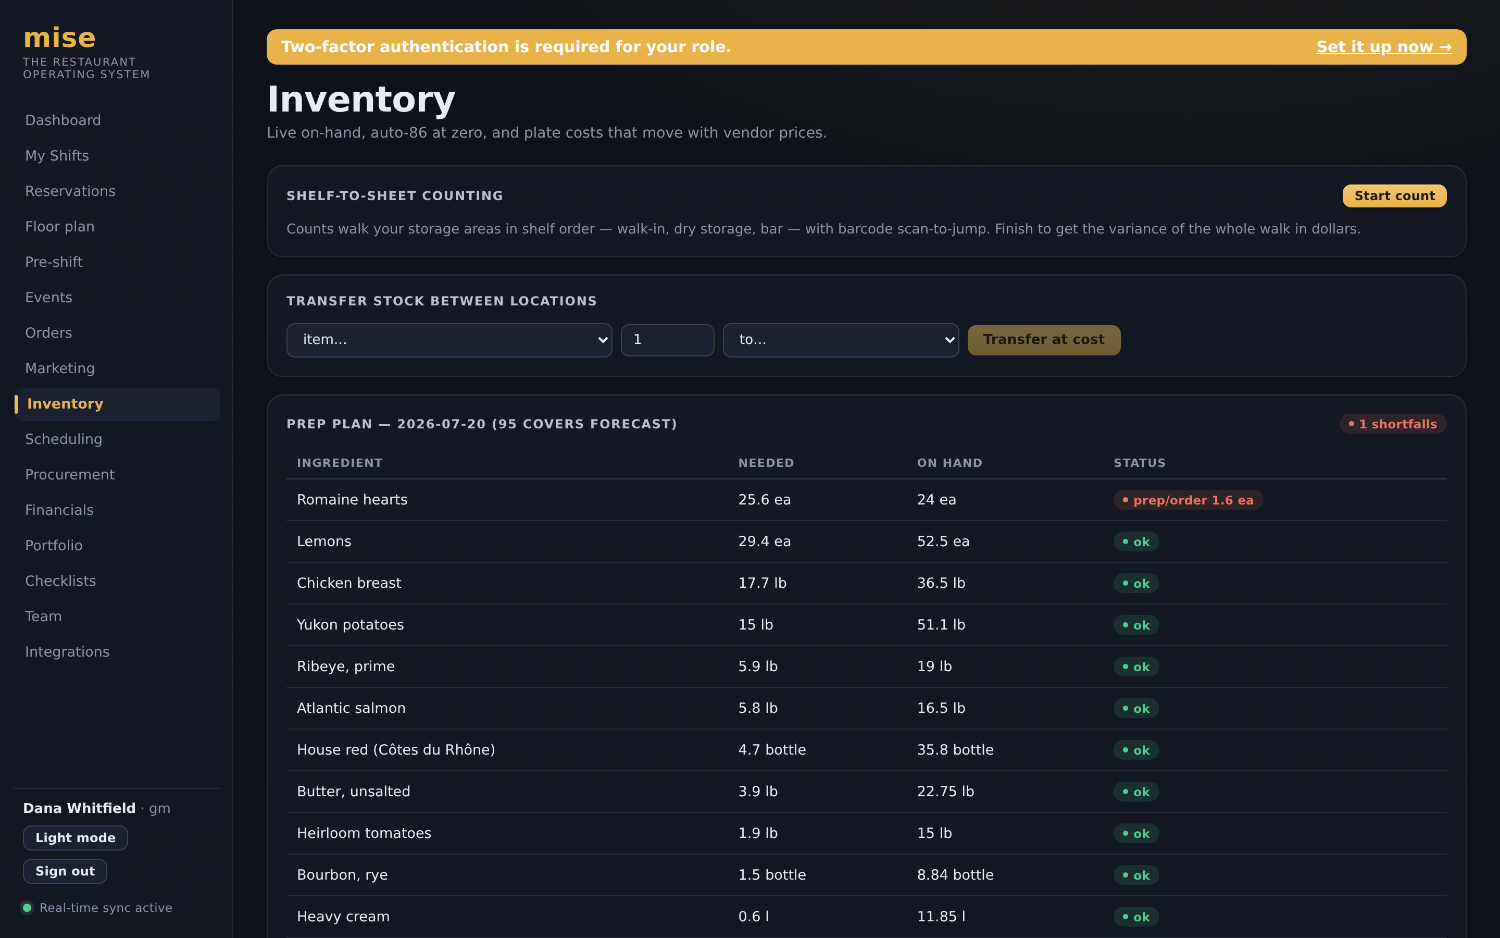
Task: Click the 'prep/order 1.6 ea' status badge
Action: tap(1188, 500)
